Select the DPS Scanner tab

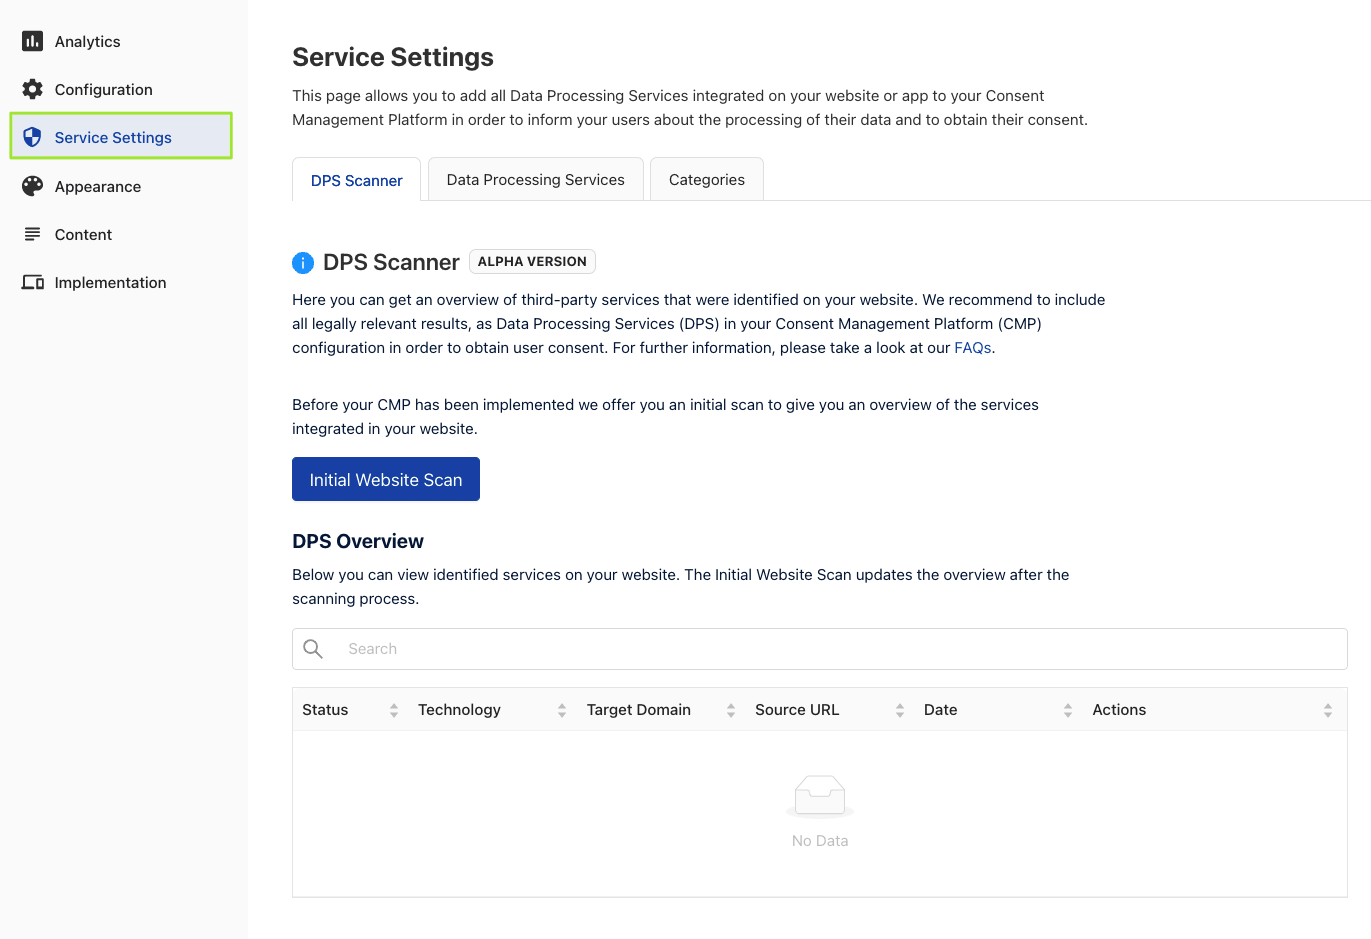click(x=356, y=181)
